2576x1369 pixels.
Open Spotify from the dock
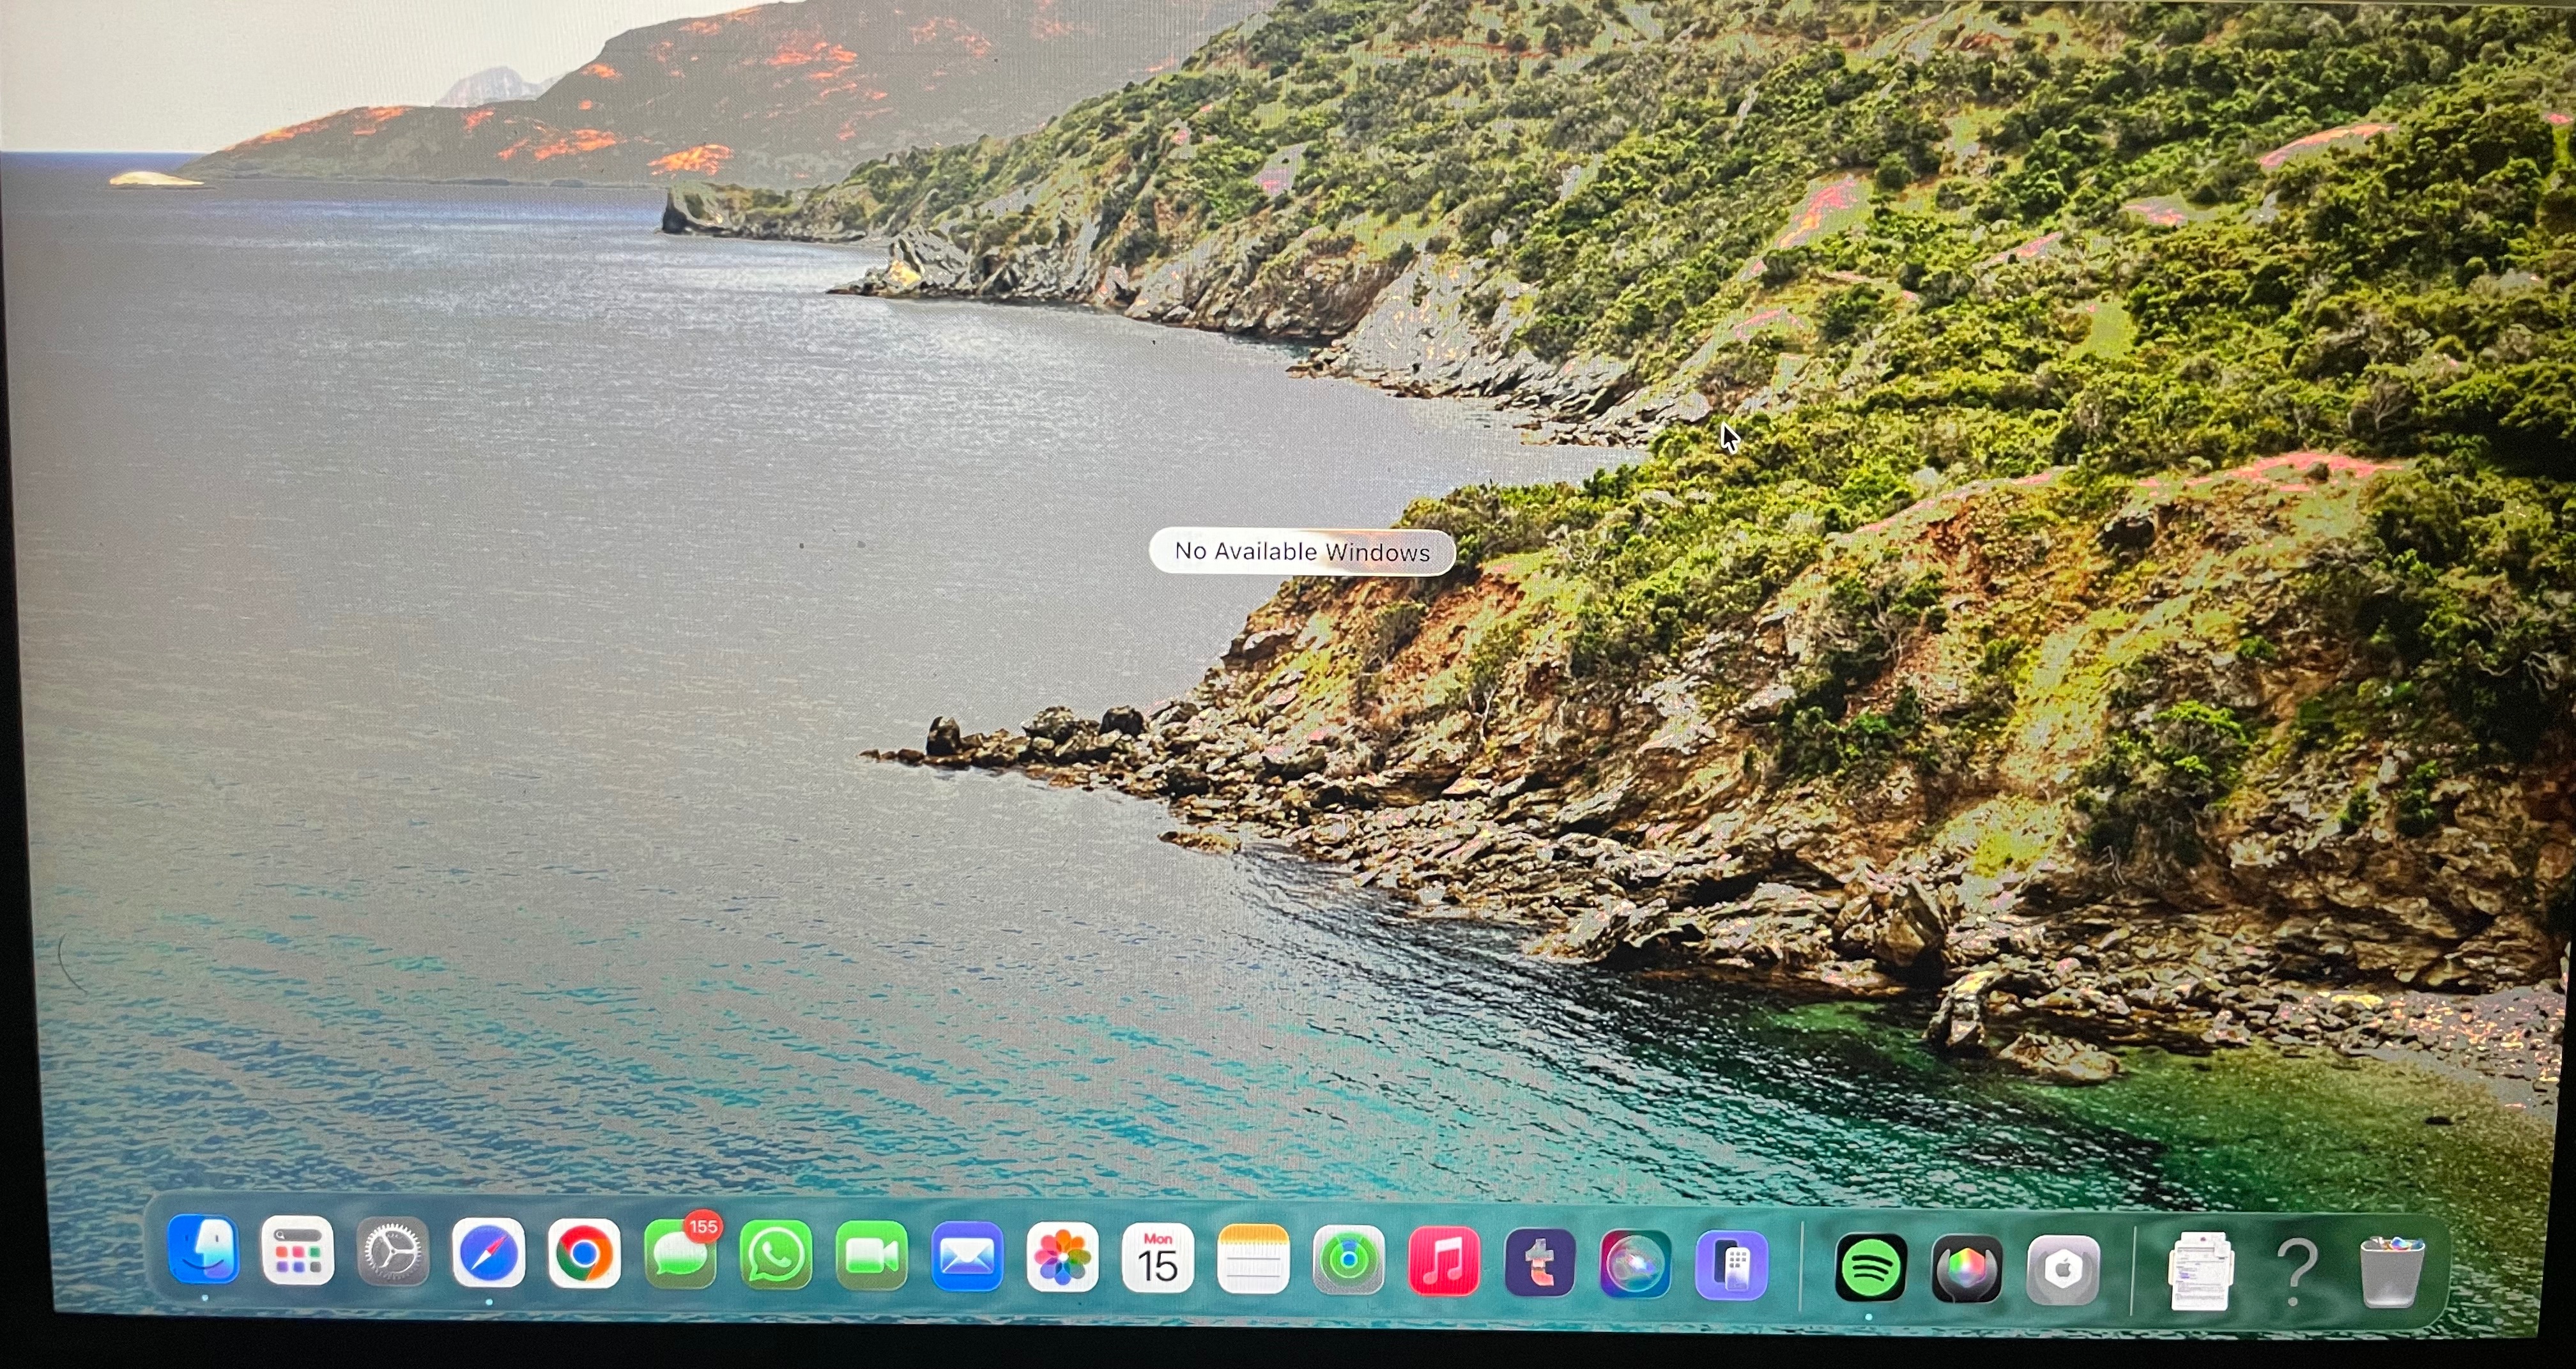[x=1870, y=1268]
